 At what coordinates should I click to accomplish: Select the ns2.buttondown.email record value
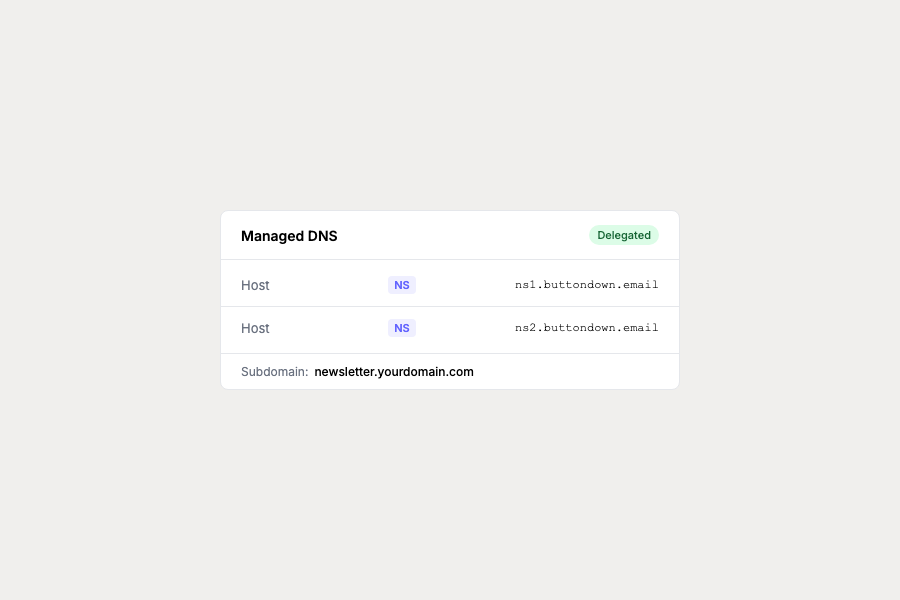click(586, 327)
